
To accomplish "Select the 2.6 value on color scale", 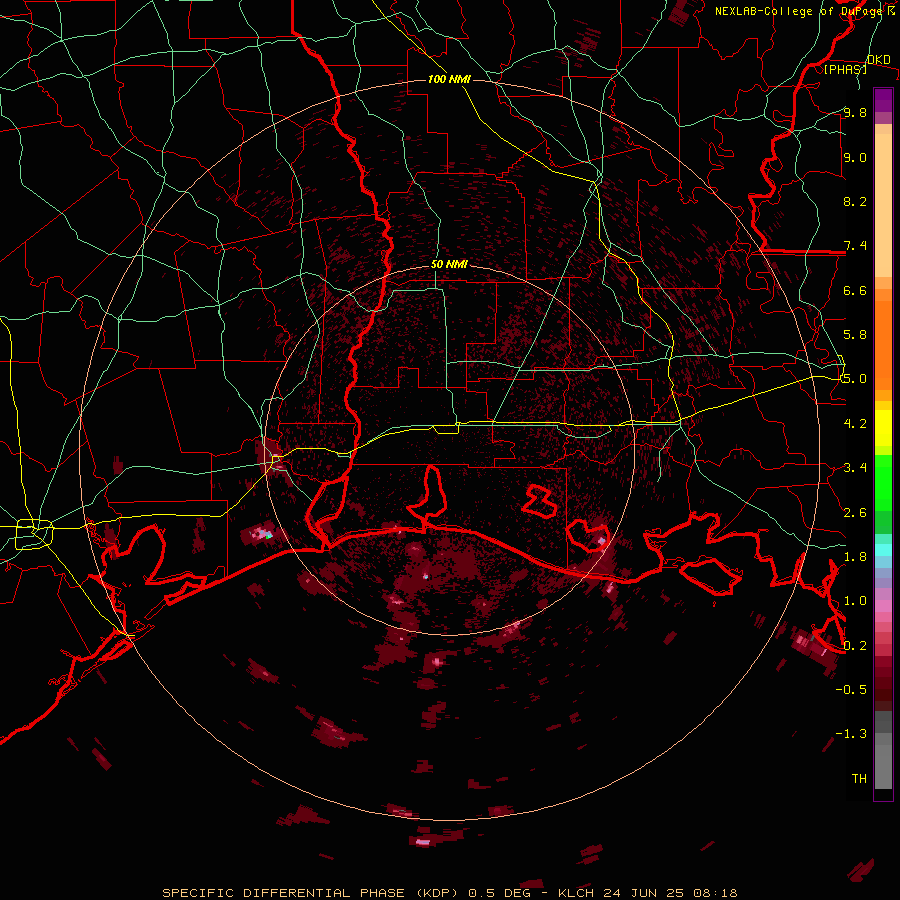I will click(x=855, y=513).
